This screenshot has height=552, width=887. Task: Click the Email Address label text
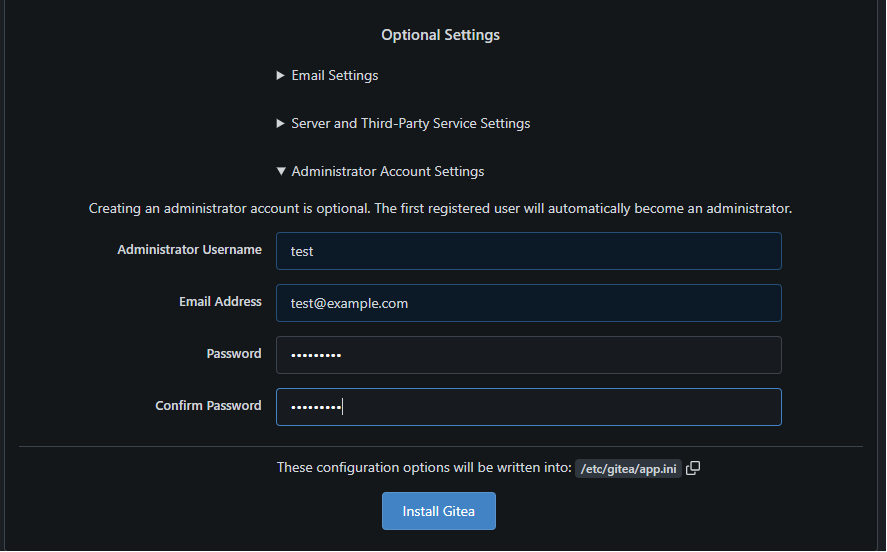(221, 301)
